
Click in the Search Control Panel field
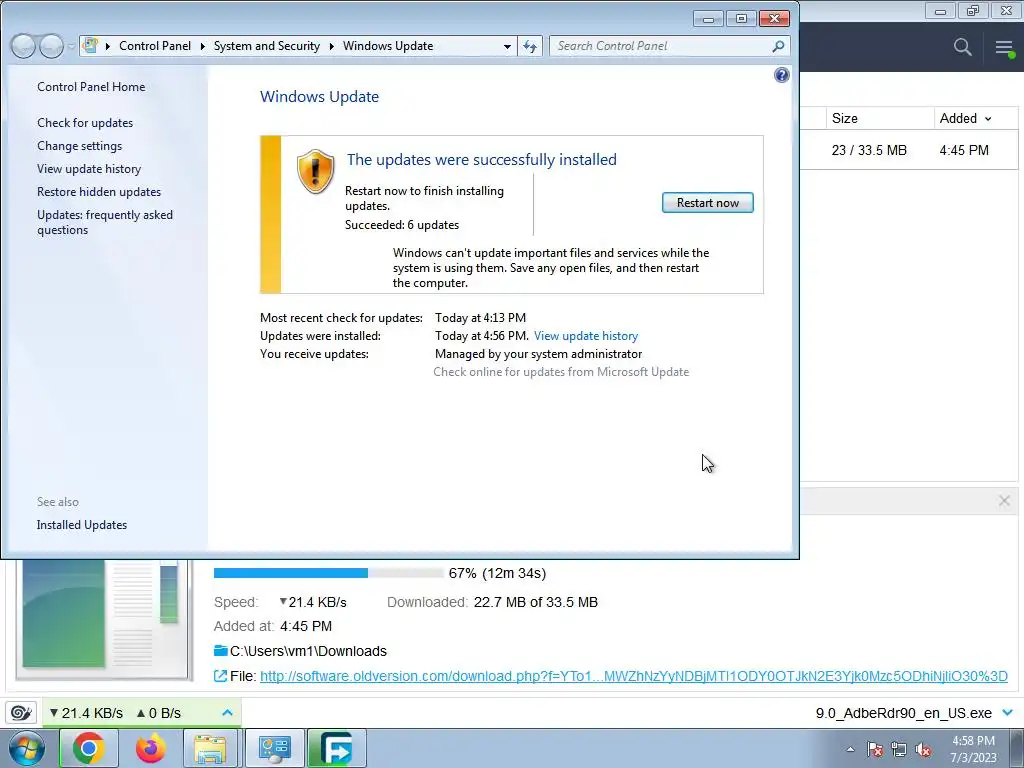(660, 46)
